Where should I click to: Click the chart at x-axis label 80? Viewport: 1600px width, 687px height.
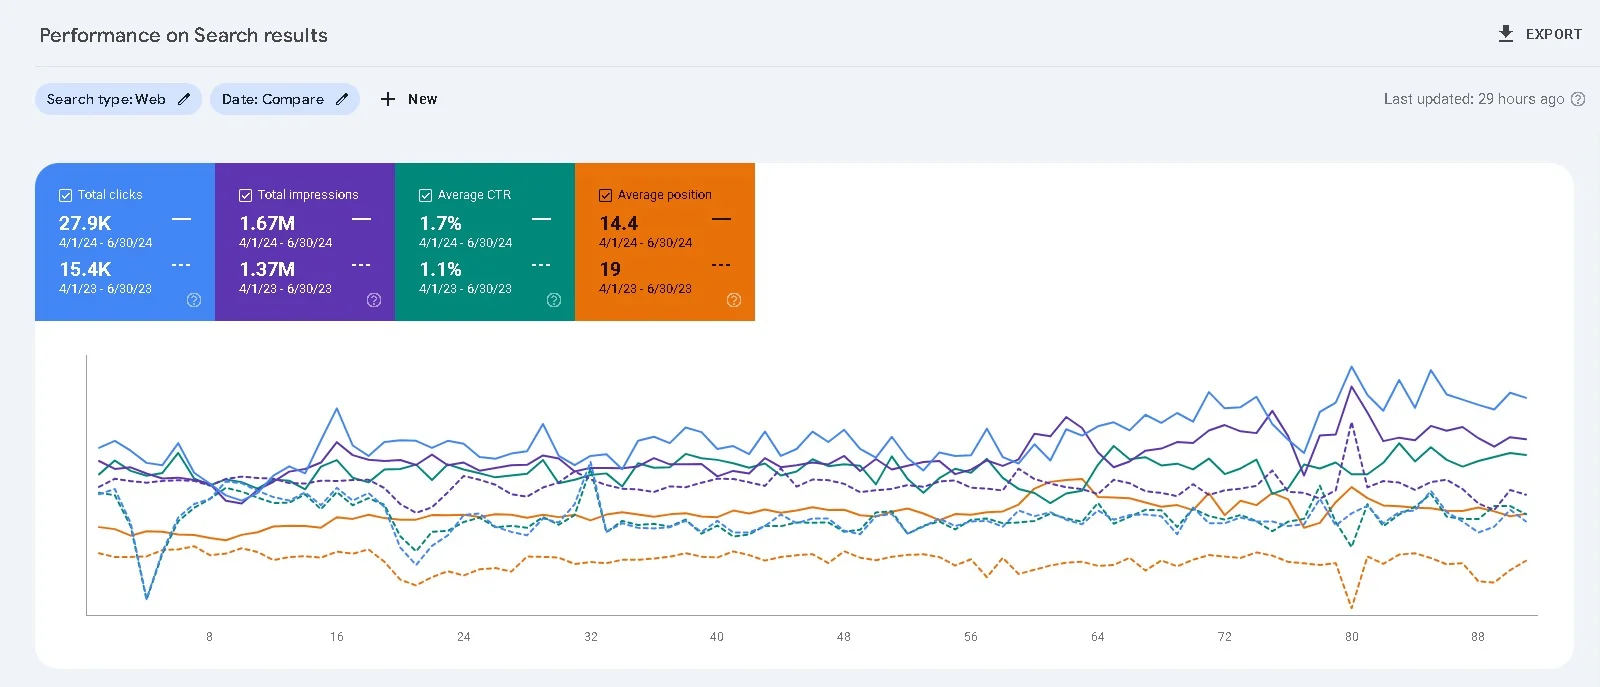click(x=1351, y=636)
